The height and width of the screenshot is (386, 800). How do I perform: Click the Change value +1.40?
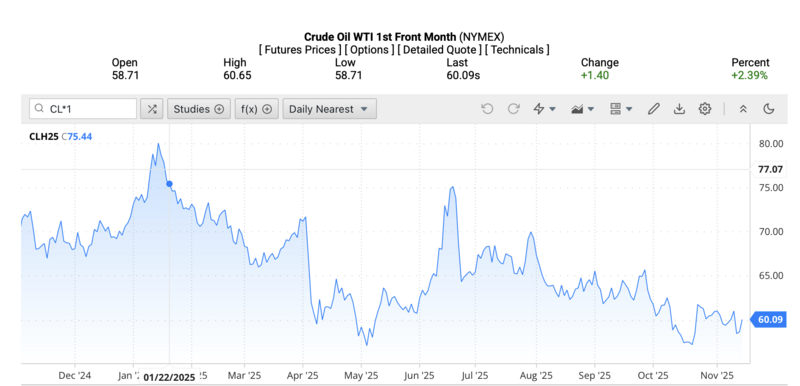pyautogui.click(x=594, y=76)
